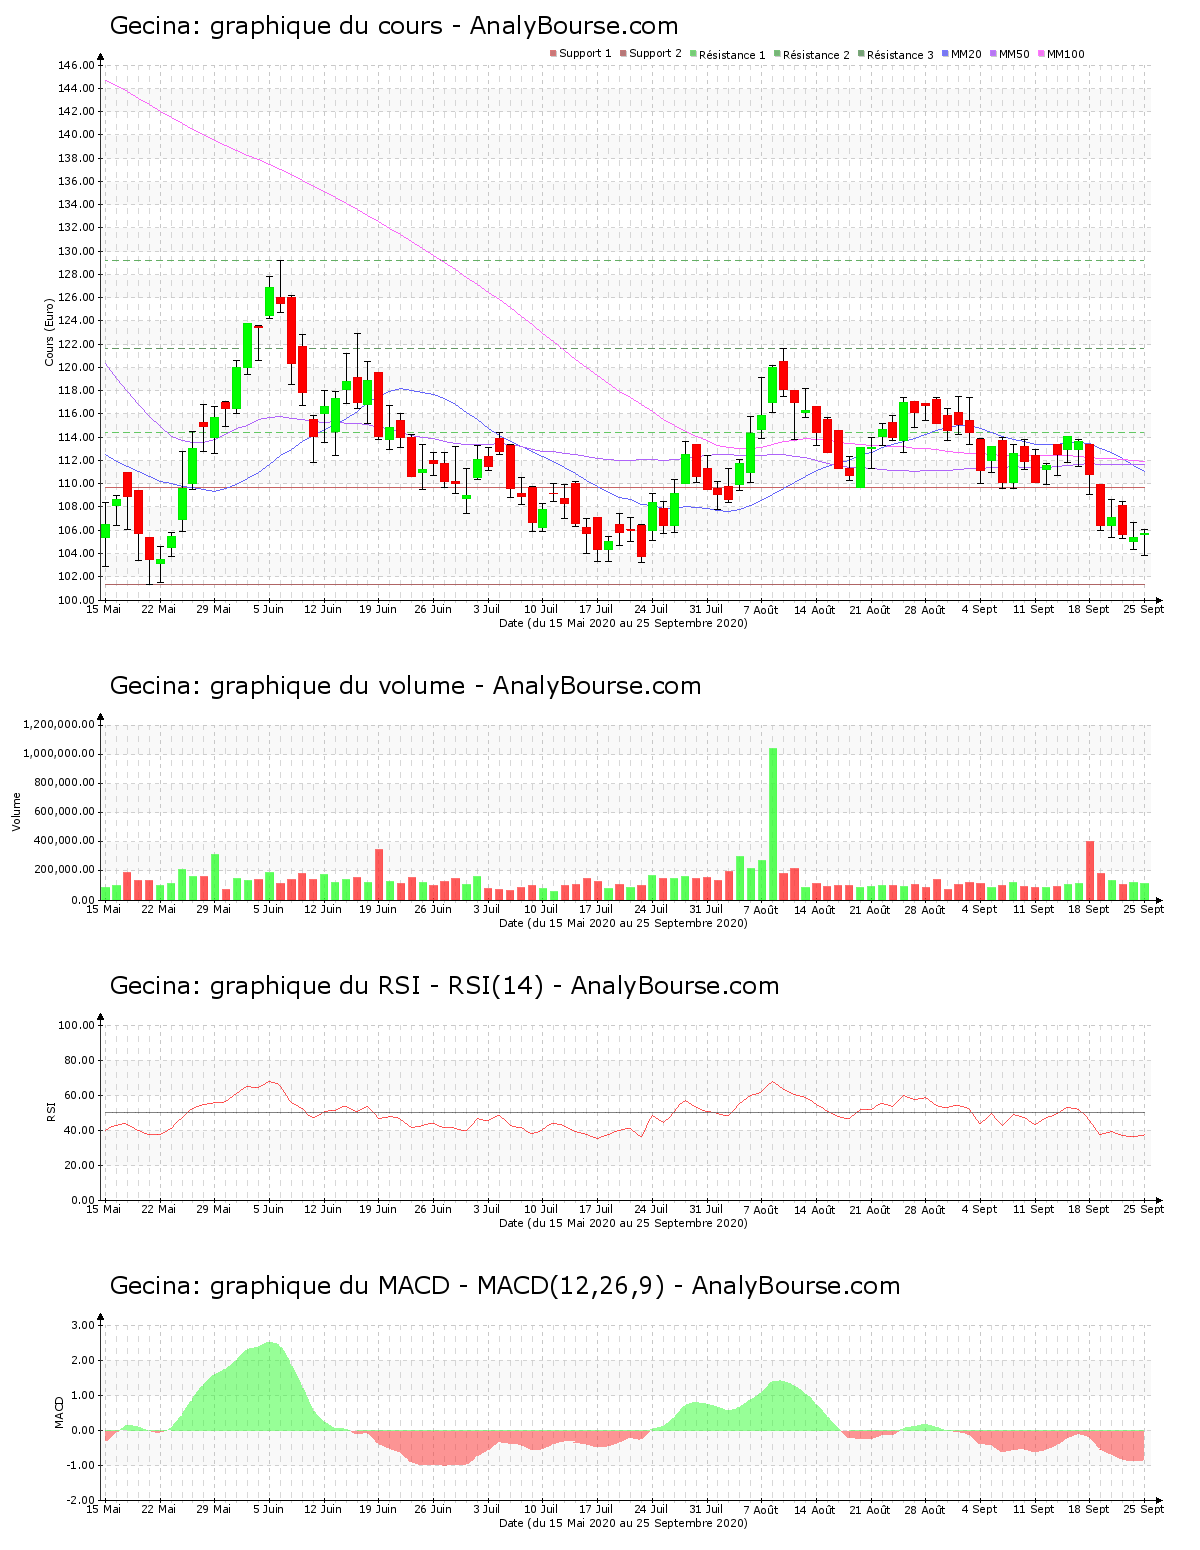
Task: Click '14 Août' date on MACD chart
Action: click(x=815, y=1509)
